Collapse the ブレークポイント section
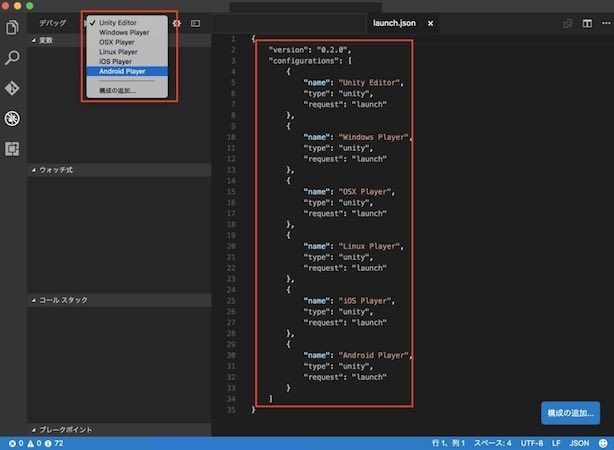The image size is (614, 450). pyautogui.click(x=119, y=430)
